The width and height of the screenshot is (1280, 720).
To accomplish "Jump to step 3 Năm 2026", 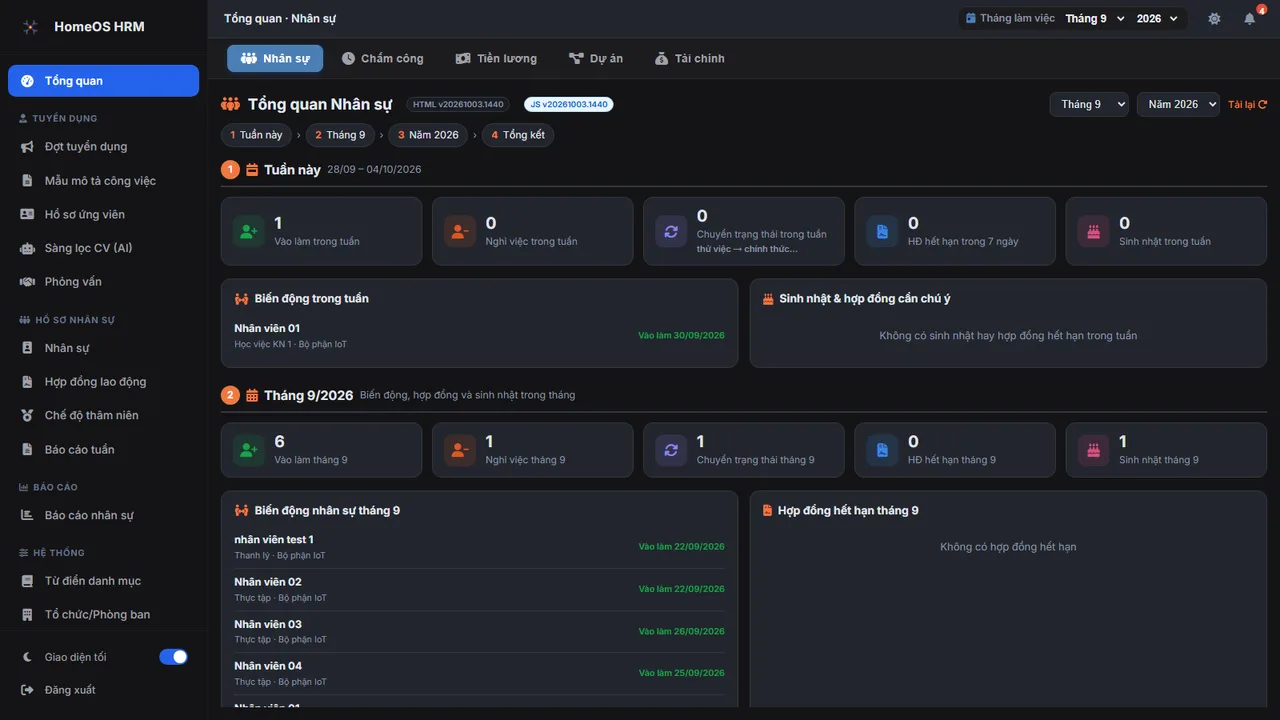I will point(428,135).
